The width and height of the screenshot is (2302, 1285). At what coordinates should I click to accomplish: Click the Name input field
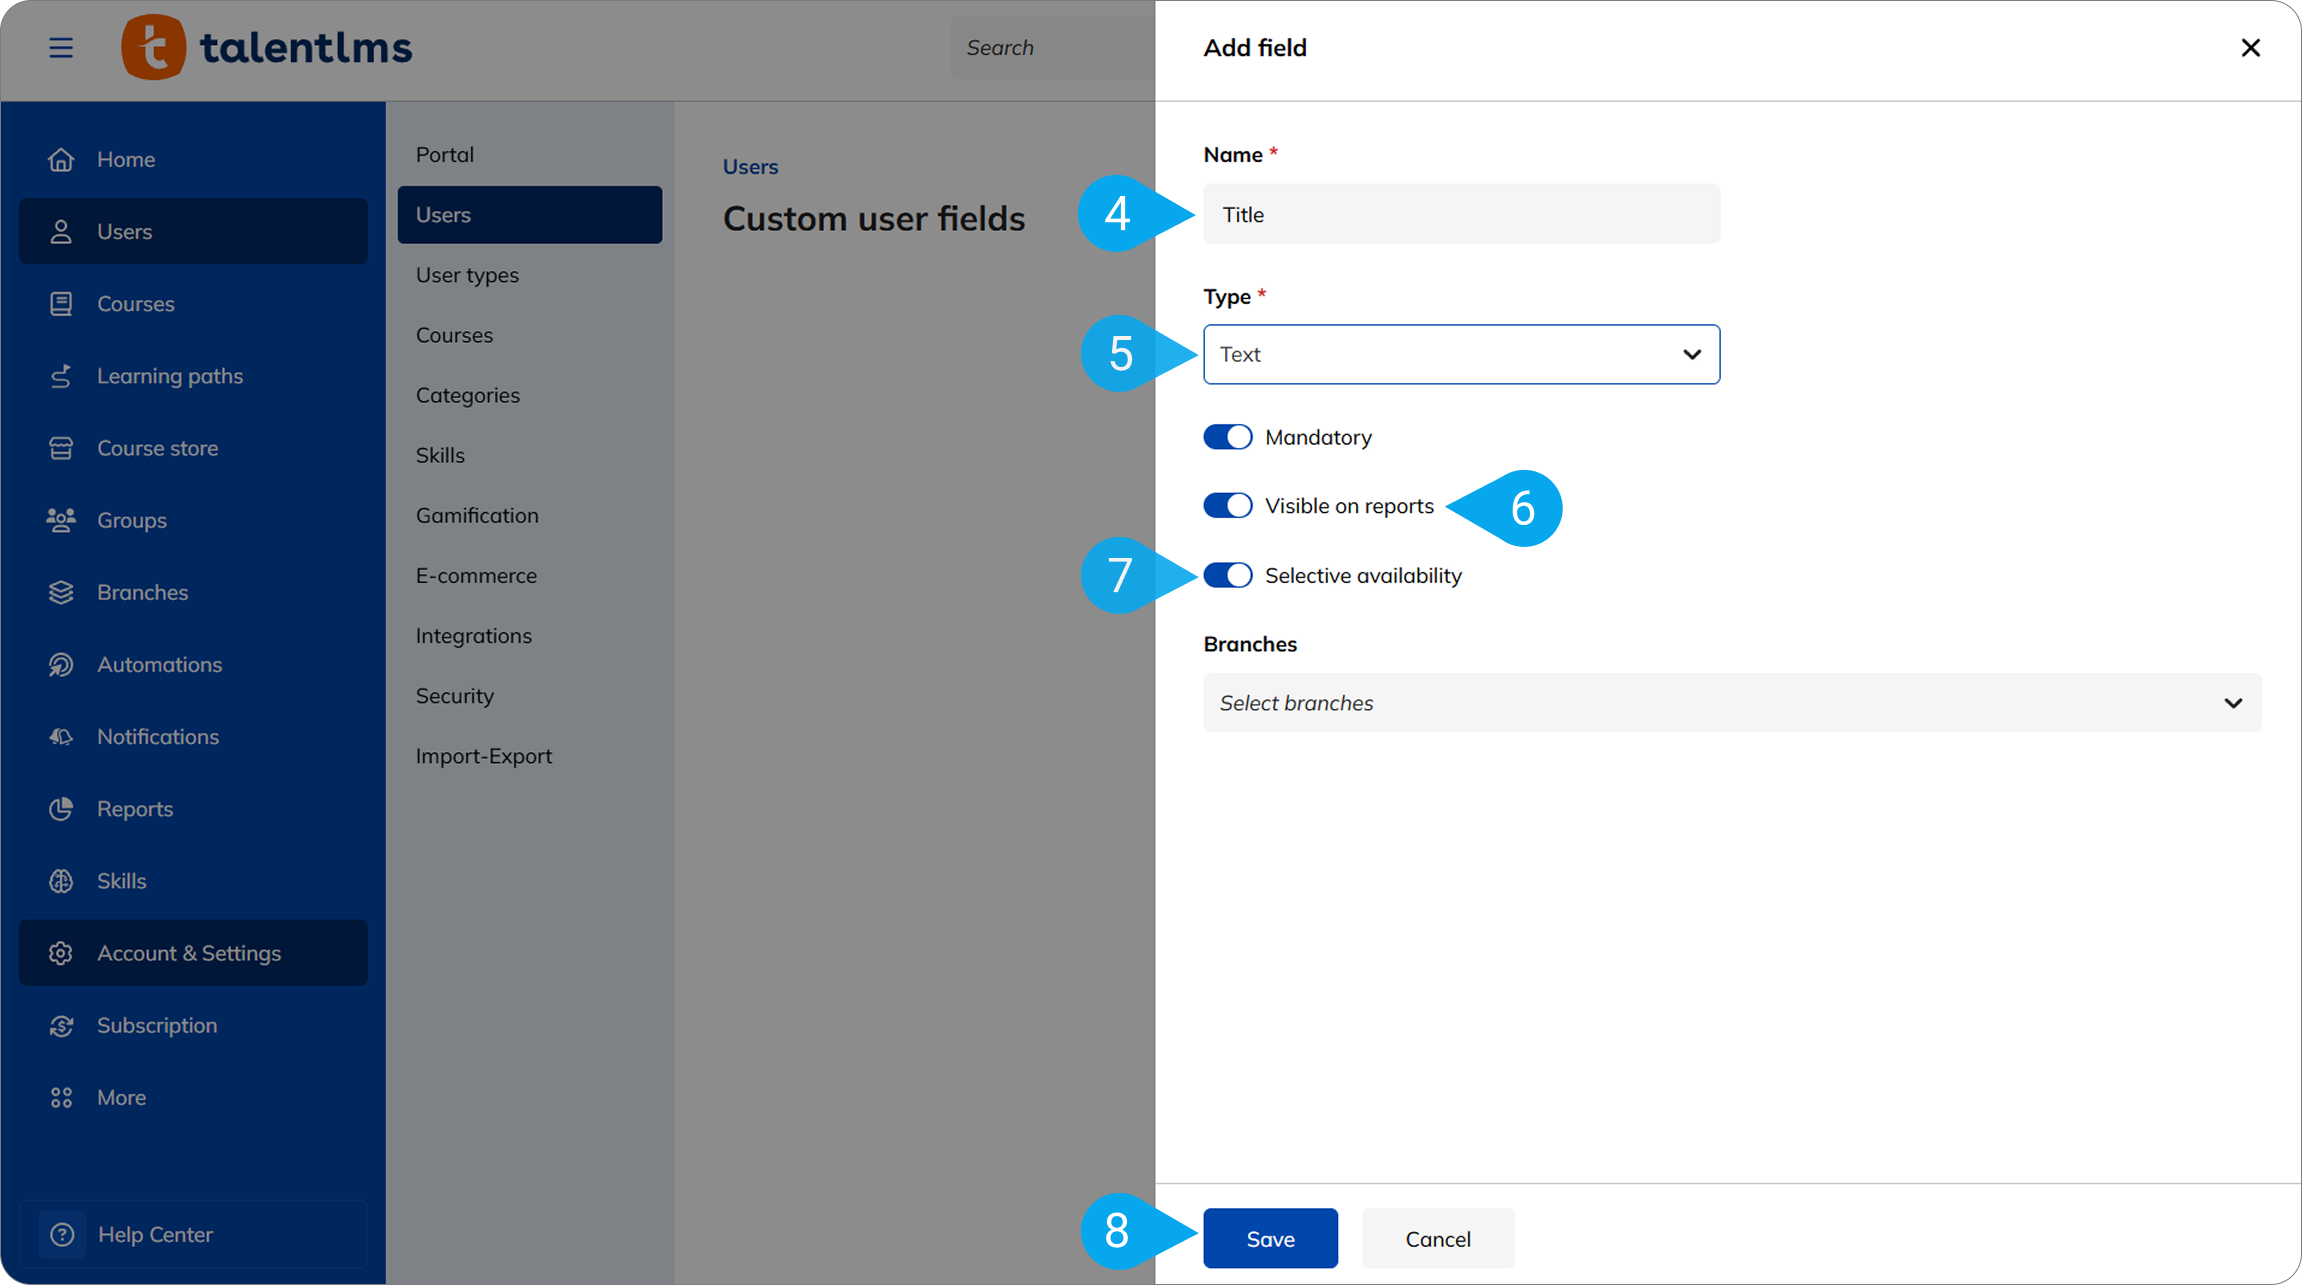coord(1461,214)
